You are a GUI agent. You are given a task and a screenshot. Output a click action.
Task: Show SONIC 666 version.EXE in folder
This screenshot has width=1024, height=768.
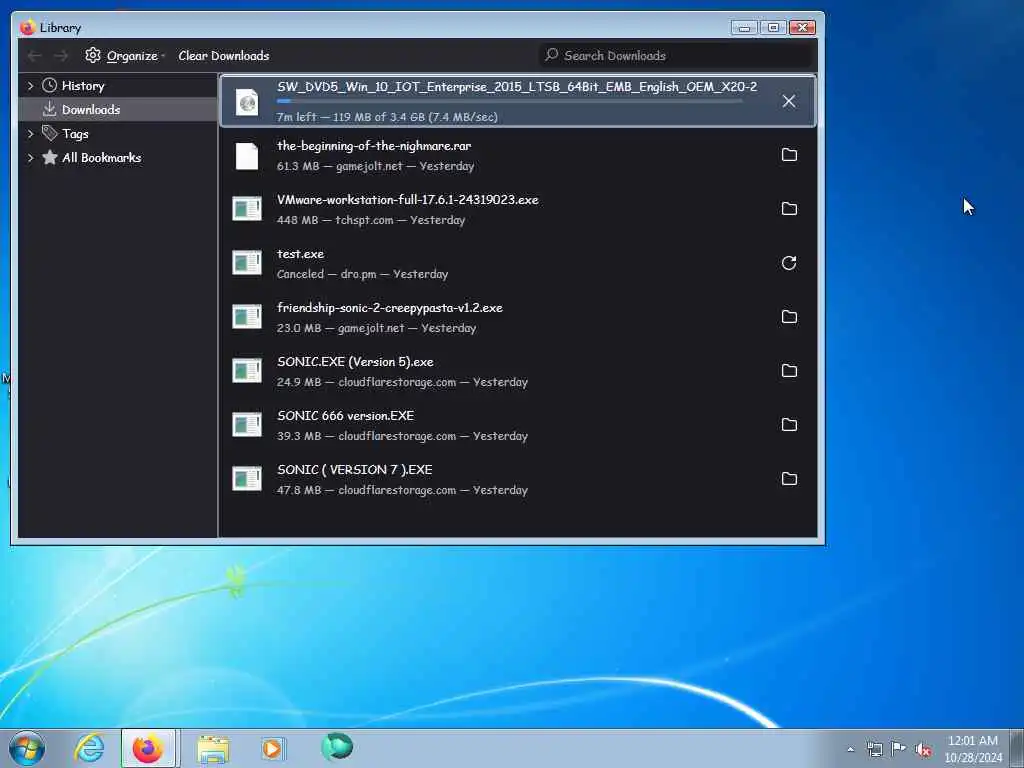pos(789,424)
